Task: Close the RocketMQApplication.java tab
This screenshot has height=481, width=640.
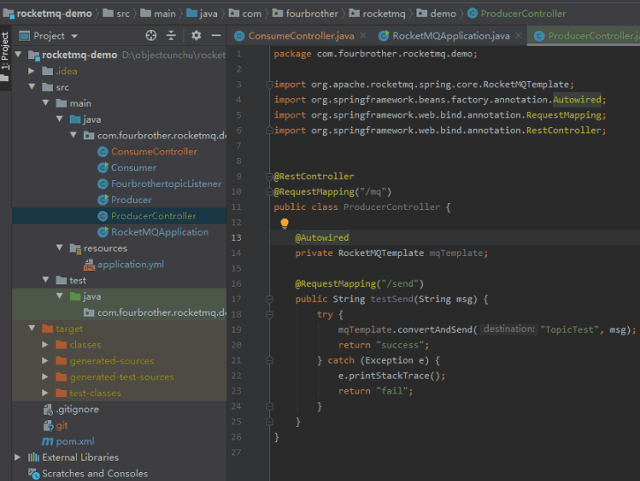Action: (x=518, y=36)
